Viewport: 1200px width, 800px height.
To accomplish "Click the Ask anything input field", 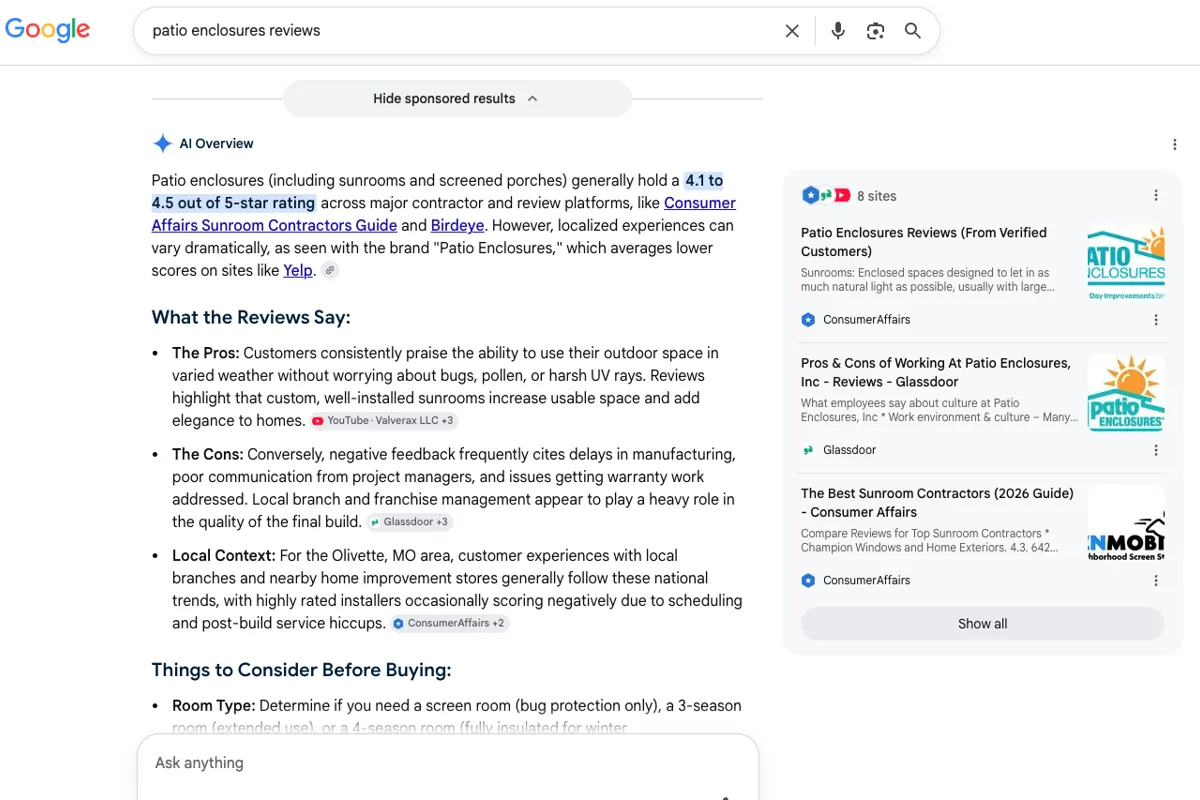I will [x=447, y=763].
